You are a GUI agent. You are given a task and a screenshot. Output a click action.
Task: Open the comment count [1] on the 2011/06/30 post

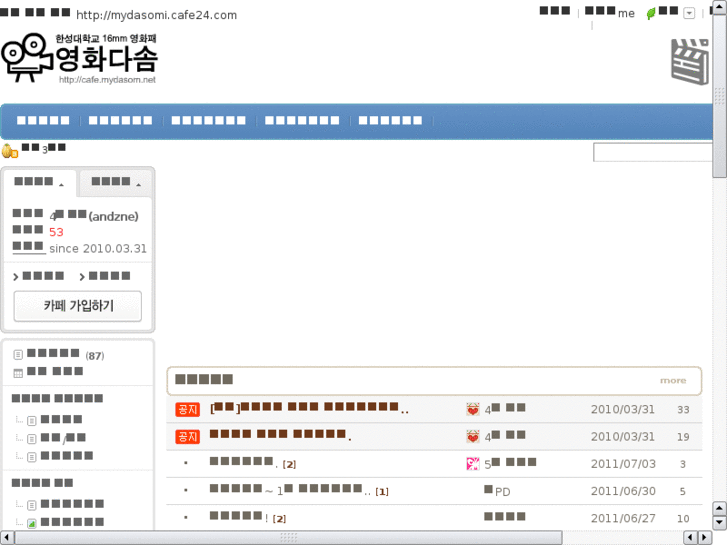tap(382, 492)
